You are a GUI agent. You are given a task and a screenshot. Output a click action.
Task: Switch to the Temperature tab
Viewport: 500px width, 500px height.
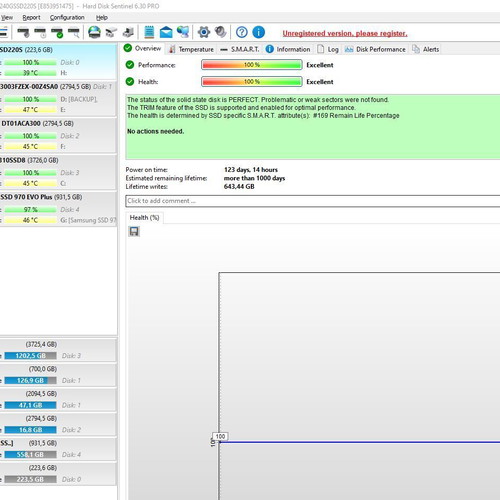point(191,49)
